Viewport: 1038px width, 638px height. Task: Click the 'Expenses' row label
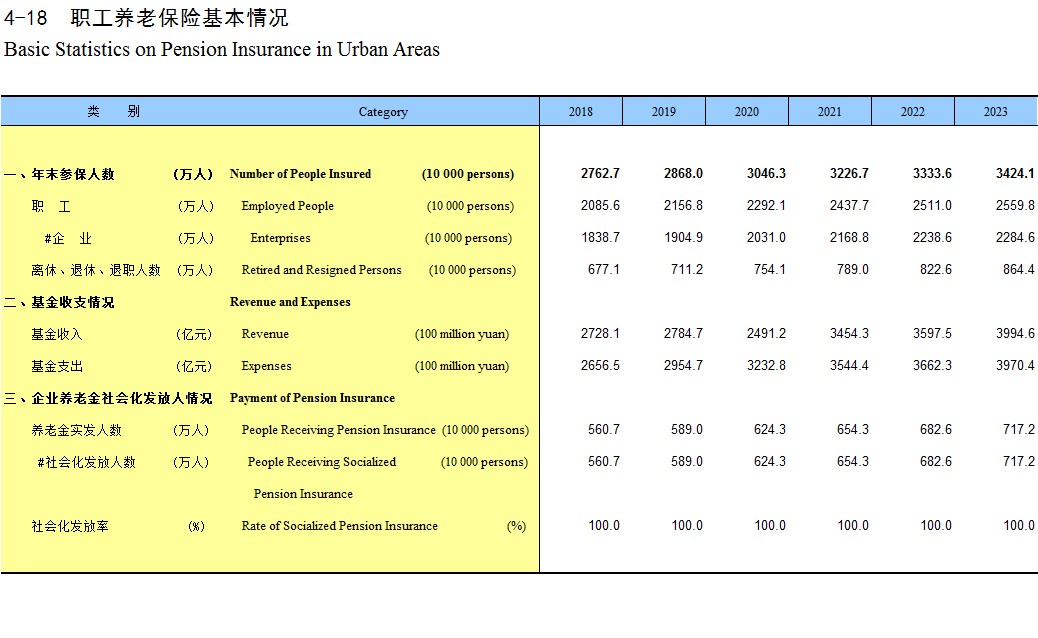pyautogui.click(x=266, y=366)
